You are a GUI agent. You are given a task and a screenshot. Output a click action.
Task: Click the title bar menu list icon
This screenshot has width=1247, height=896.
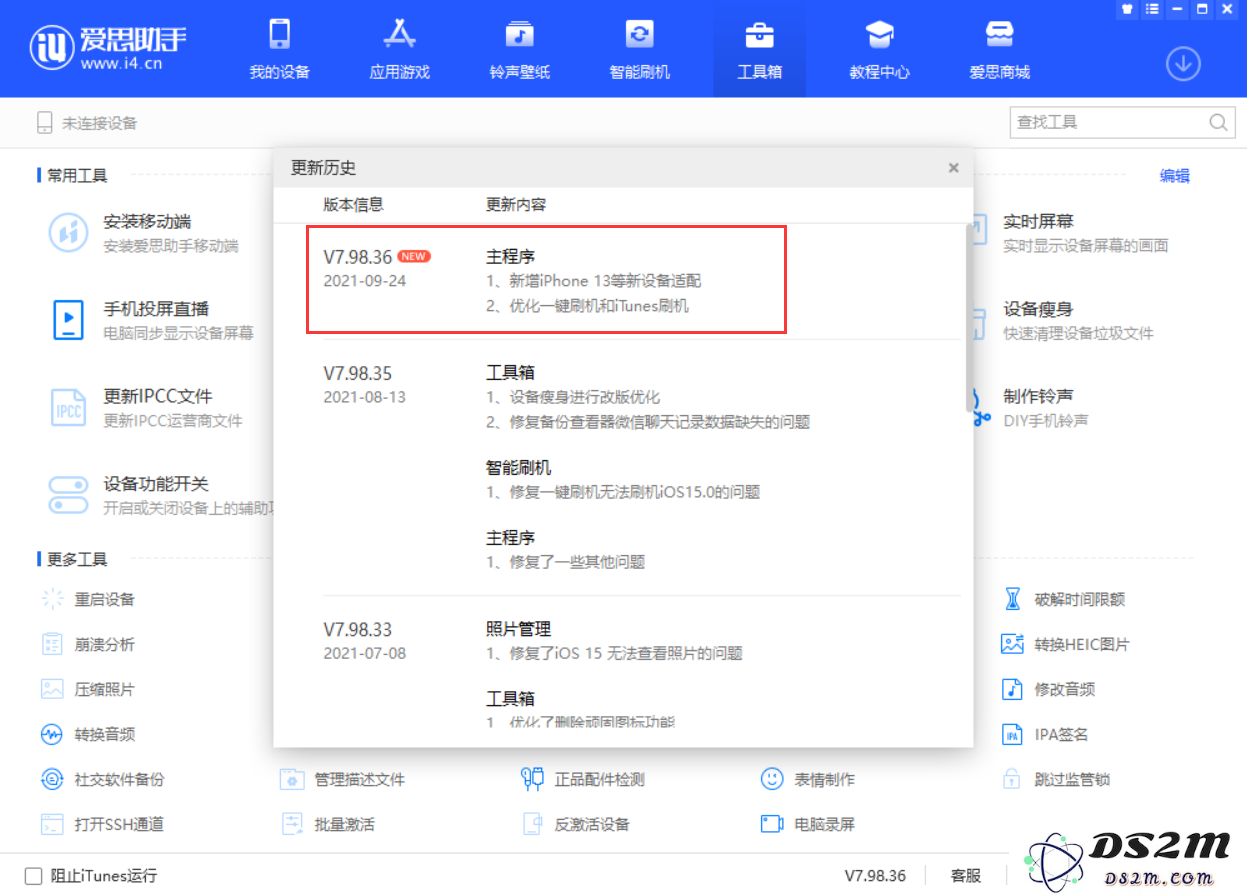[1152, 9]
